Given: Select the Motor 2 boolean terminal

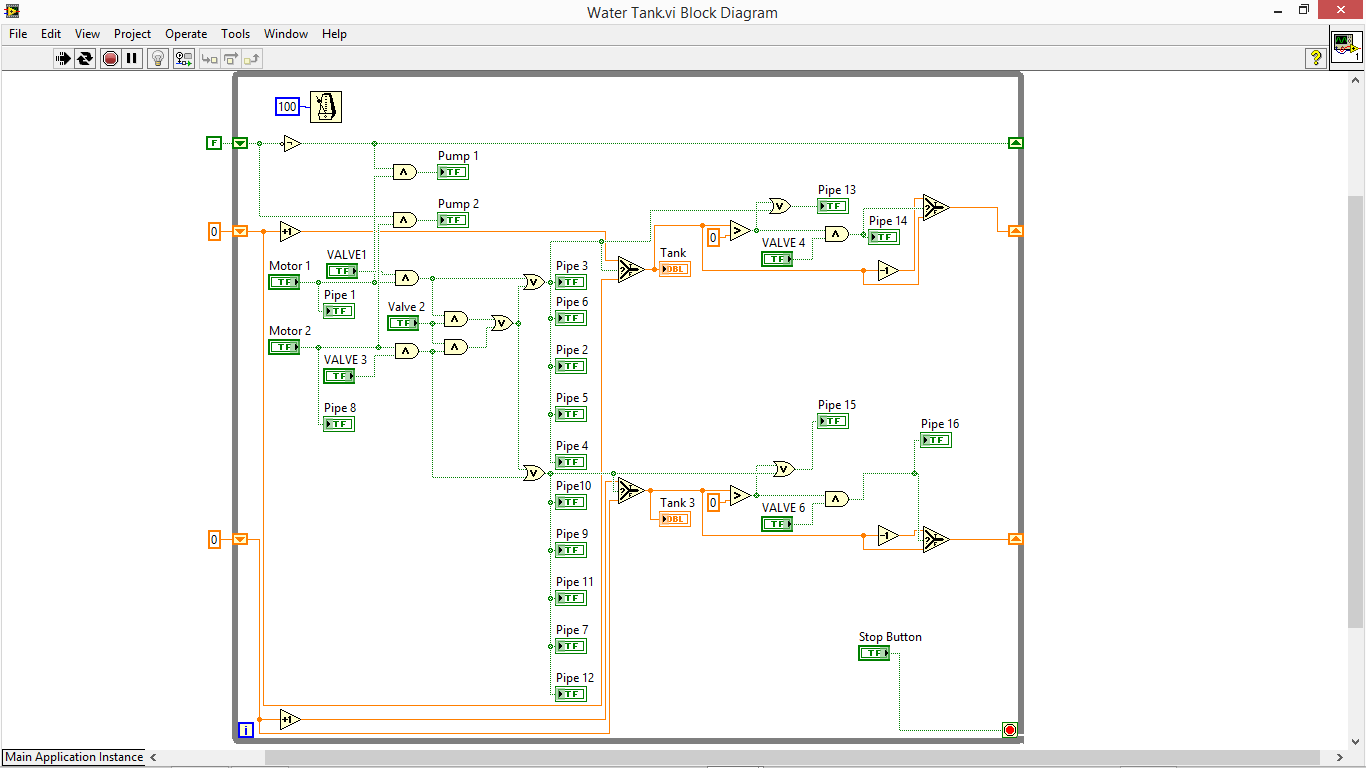Looking at the screenshot, I should tap(284, 347).
